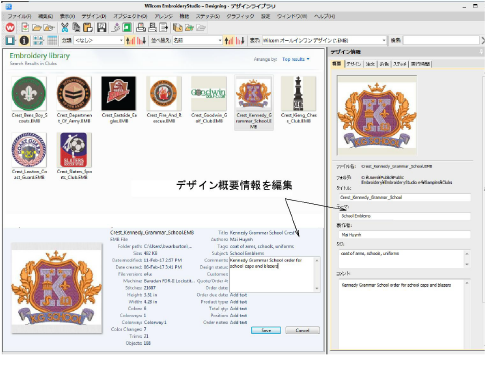The image size is (485, 367).
Task: Sort ascending beside the name sort dropdown
Action: [229, 40]
